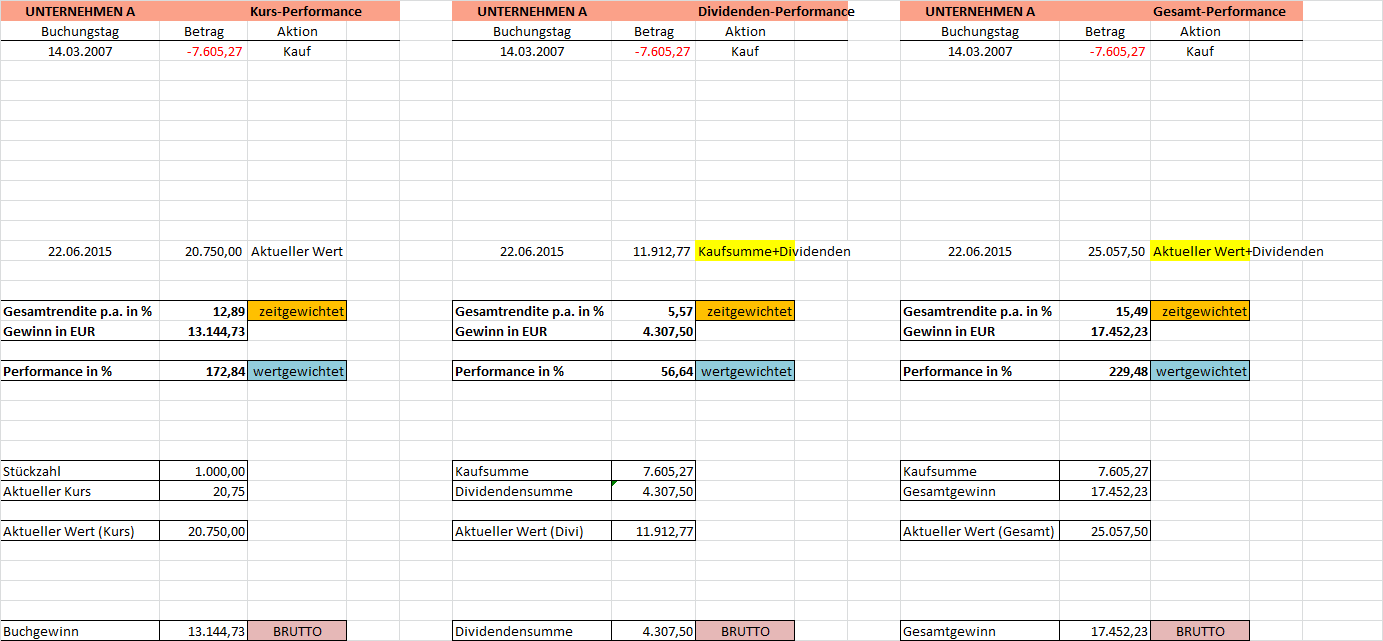Click the Aktueller Wert (Divi) label
Image resolution: width=1383 pixels, height=641 pixels.
point(532,531)
